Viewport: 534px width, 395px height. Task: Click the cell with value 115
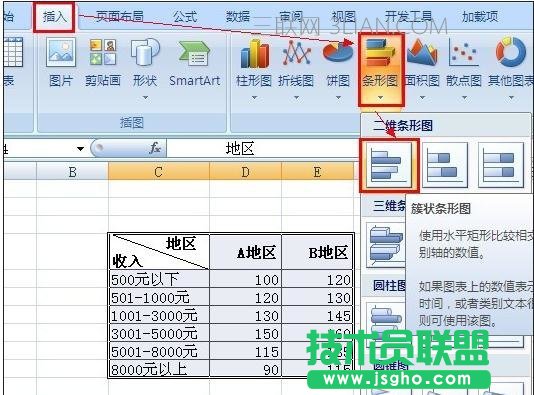pos(246,351)
